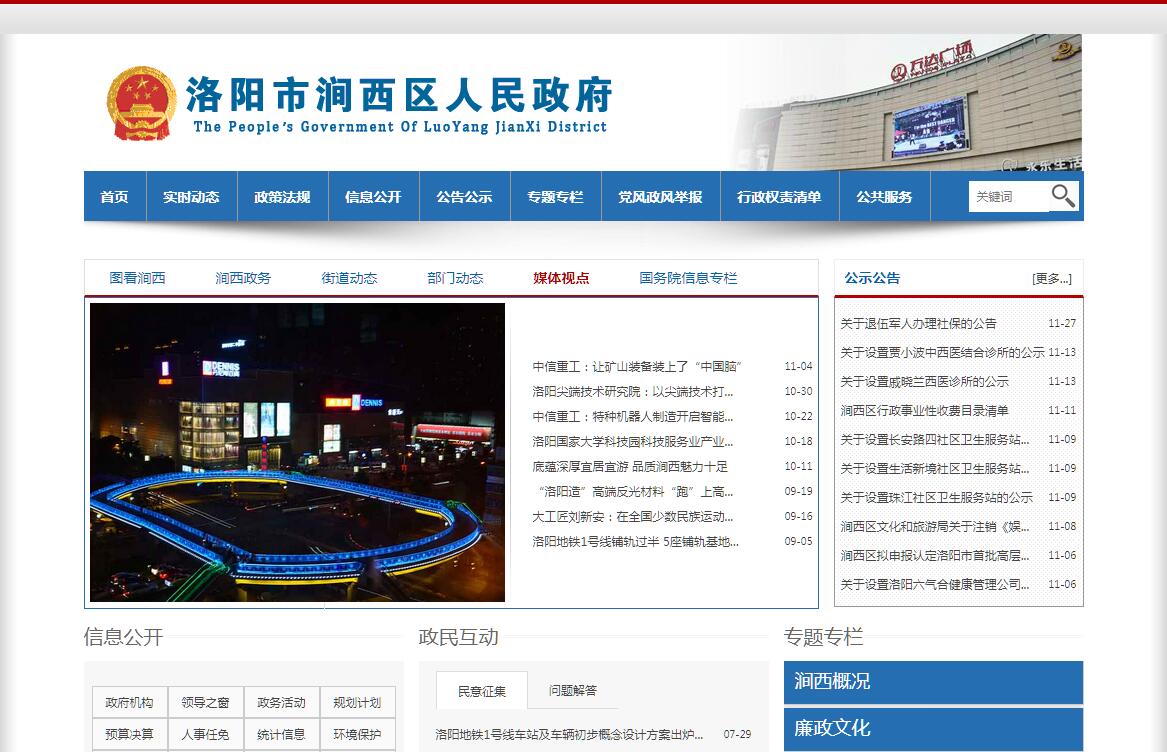1167x752 pixels.
Task: Open the 涧西概况 special column banner
Action: 932,681
